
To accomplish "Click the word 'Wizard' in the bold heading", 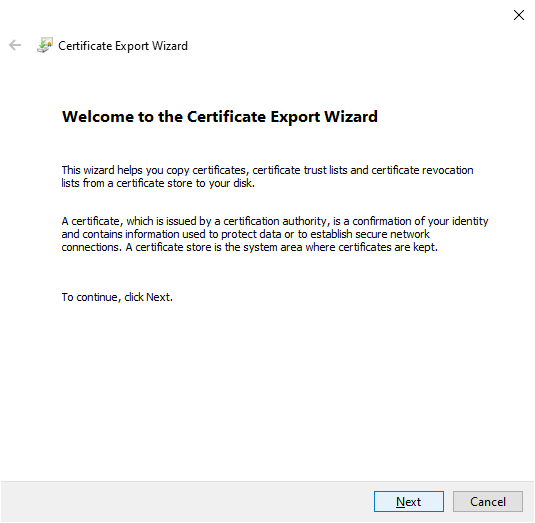I will [x=351, y=117].
